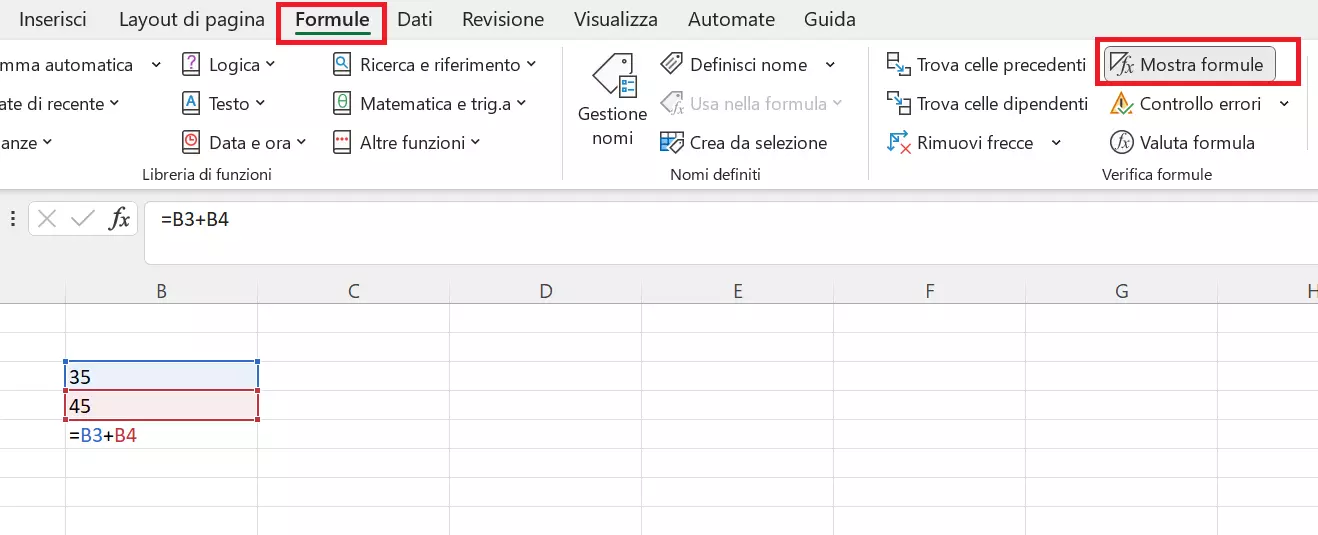Viewport: 1318px width, 535px height.
Task: Expand Ricerca e riferimento dropdown arrow
Action: click(531, 65)
